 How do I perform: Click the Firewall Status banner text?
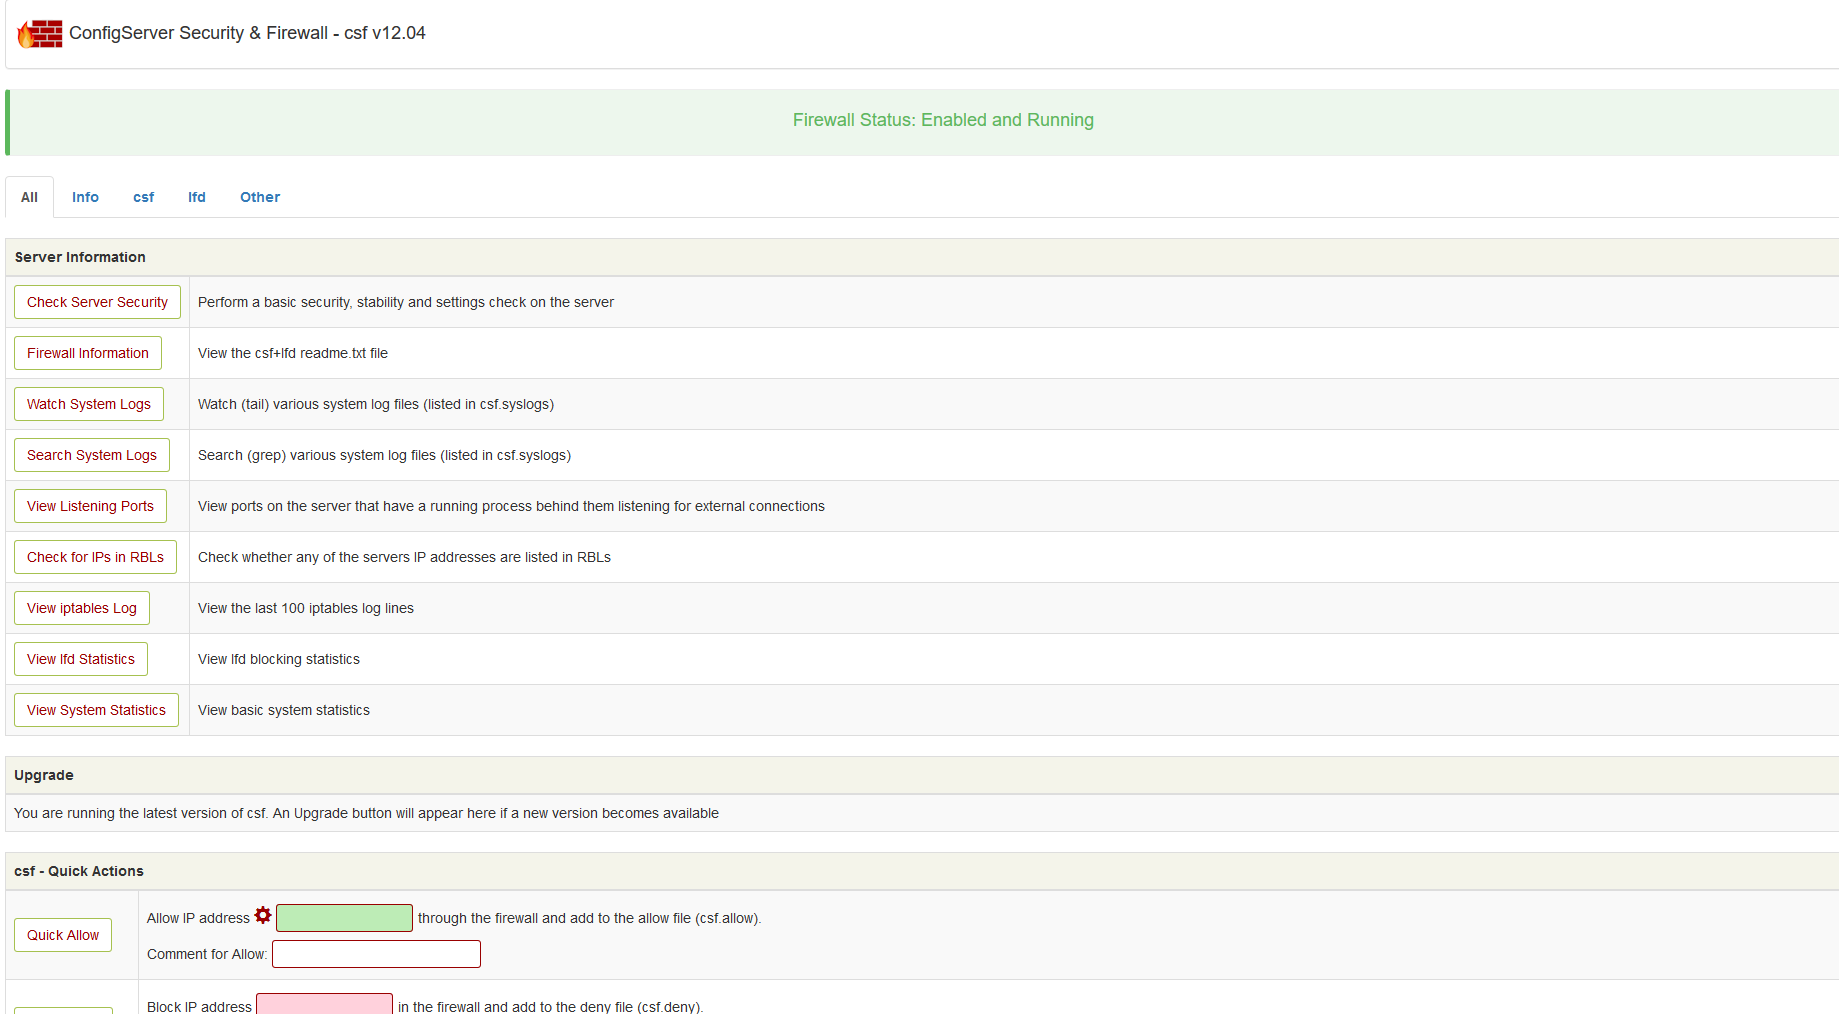click(943, 120)
